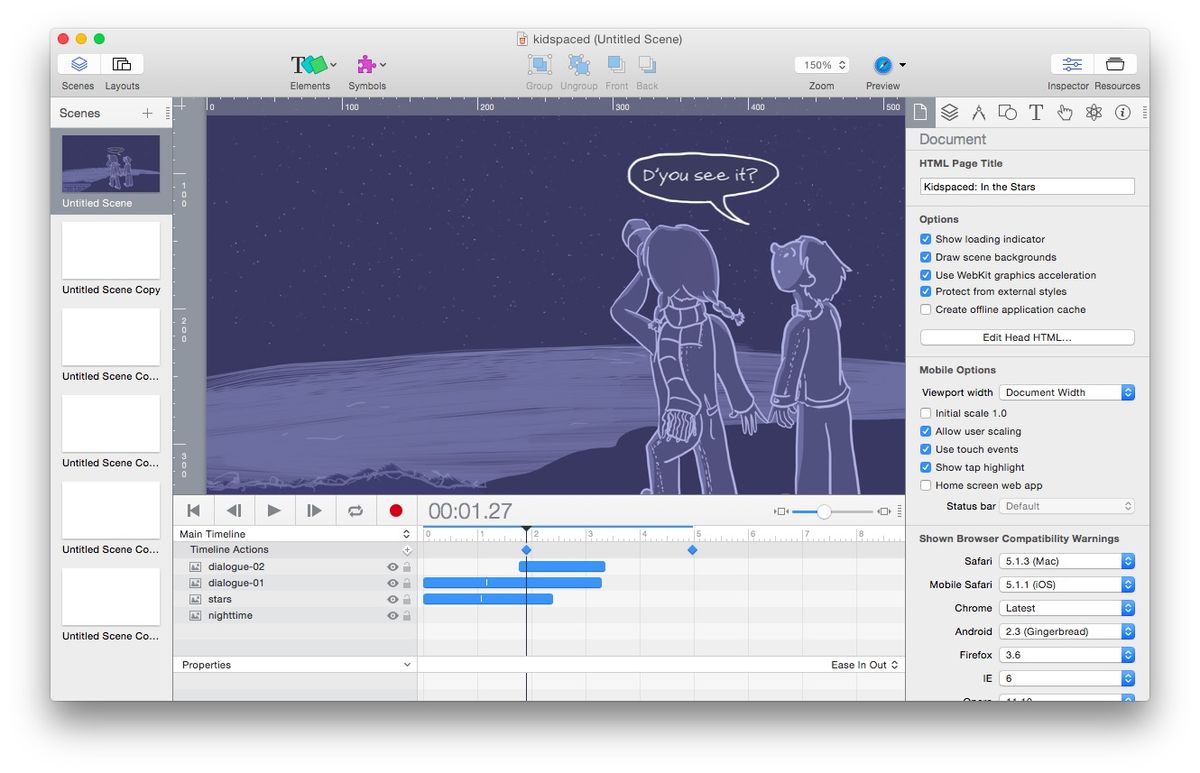Open the Scene inspector
Screen dimensions: 1200x773
(949, 112)
